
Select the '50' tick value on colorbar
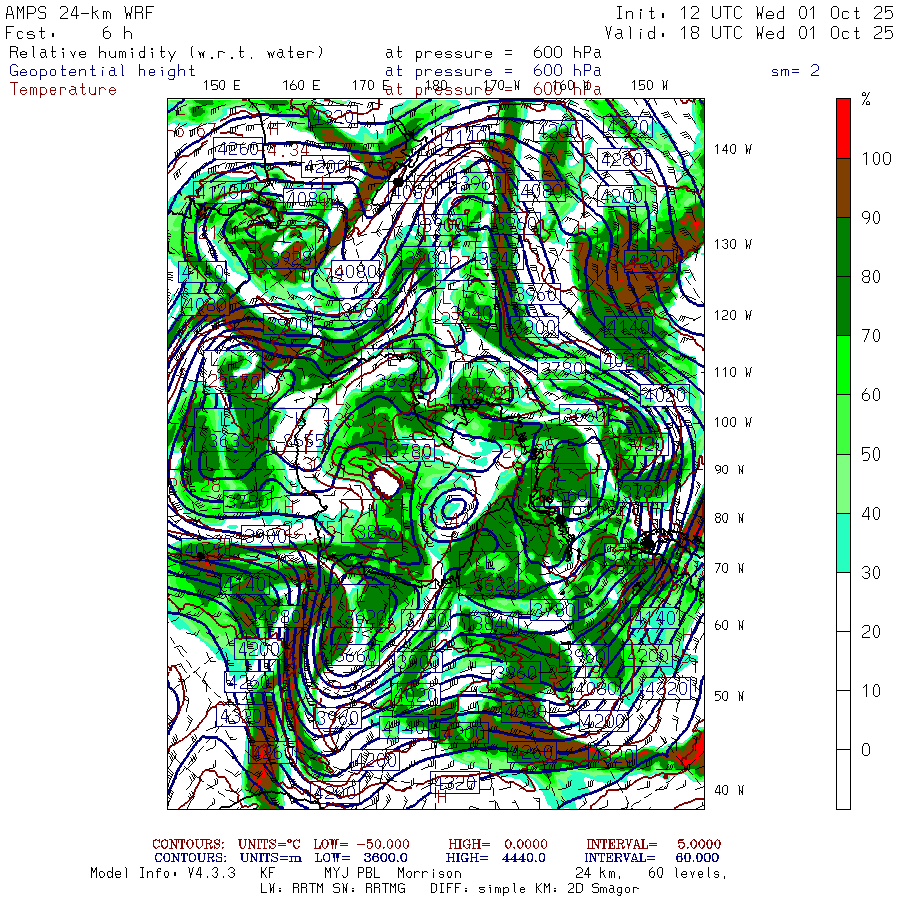pyautogui.click(x=870, y=454)
